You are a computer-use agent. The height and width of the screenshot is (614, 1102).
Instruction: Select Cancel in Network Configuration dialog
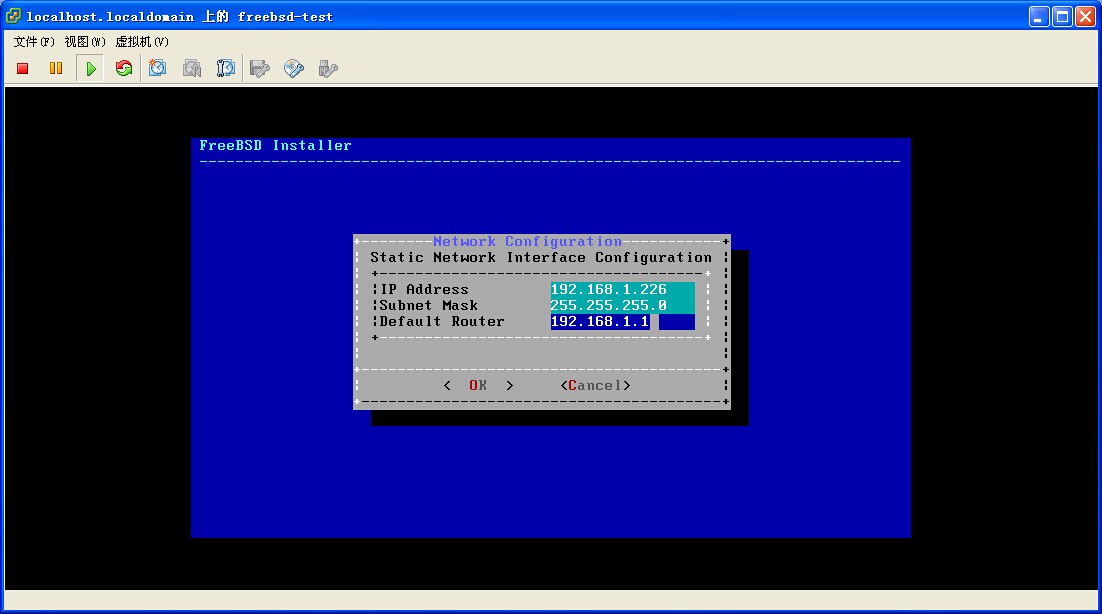click(596, 386)
